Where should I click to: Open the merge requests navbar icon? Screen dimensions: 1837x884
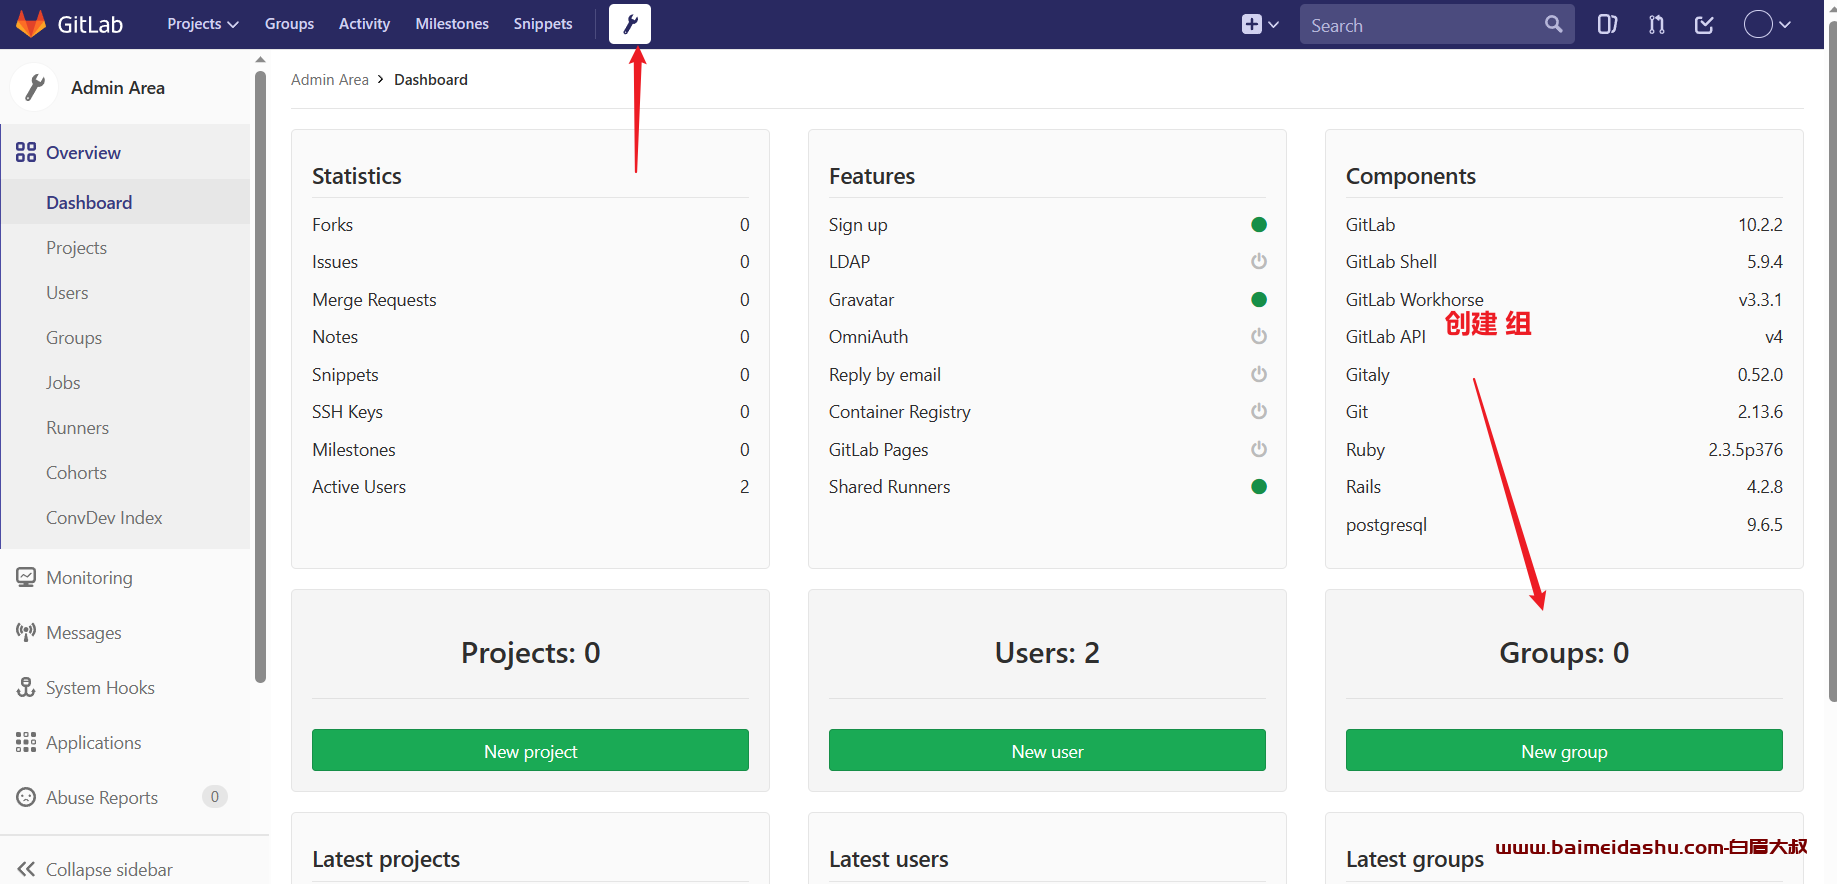[1657, 24]
